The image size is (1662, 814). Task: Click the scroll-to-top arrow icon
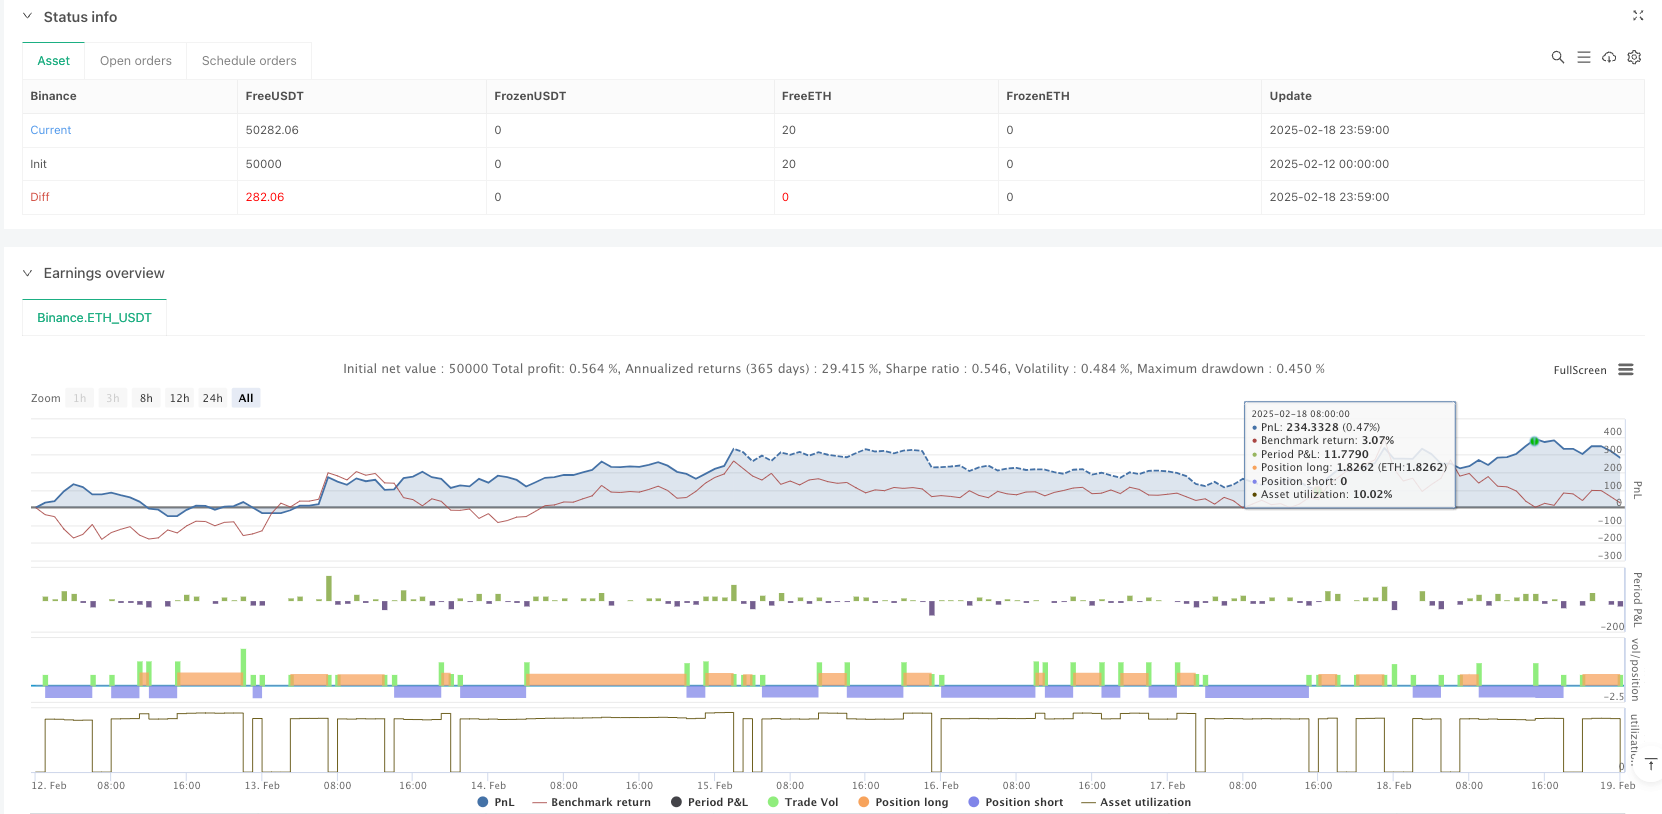click(1651, 764)
